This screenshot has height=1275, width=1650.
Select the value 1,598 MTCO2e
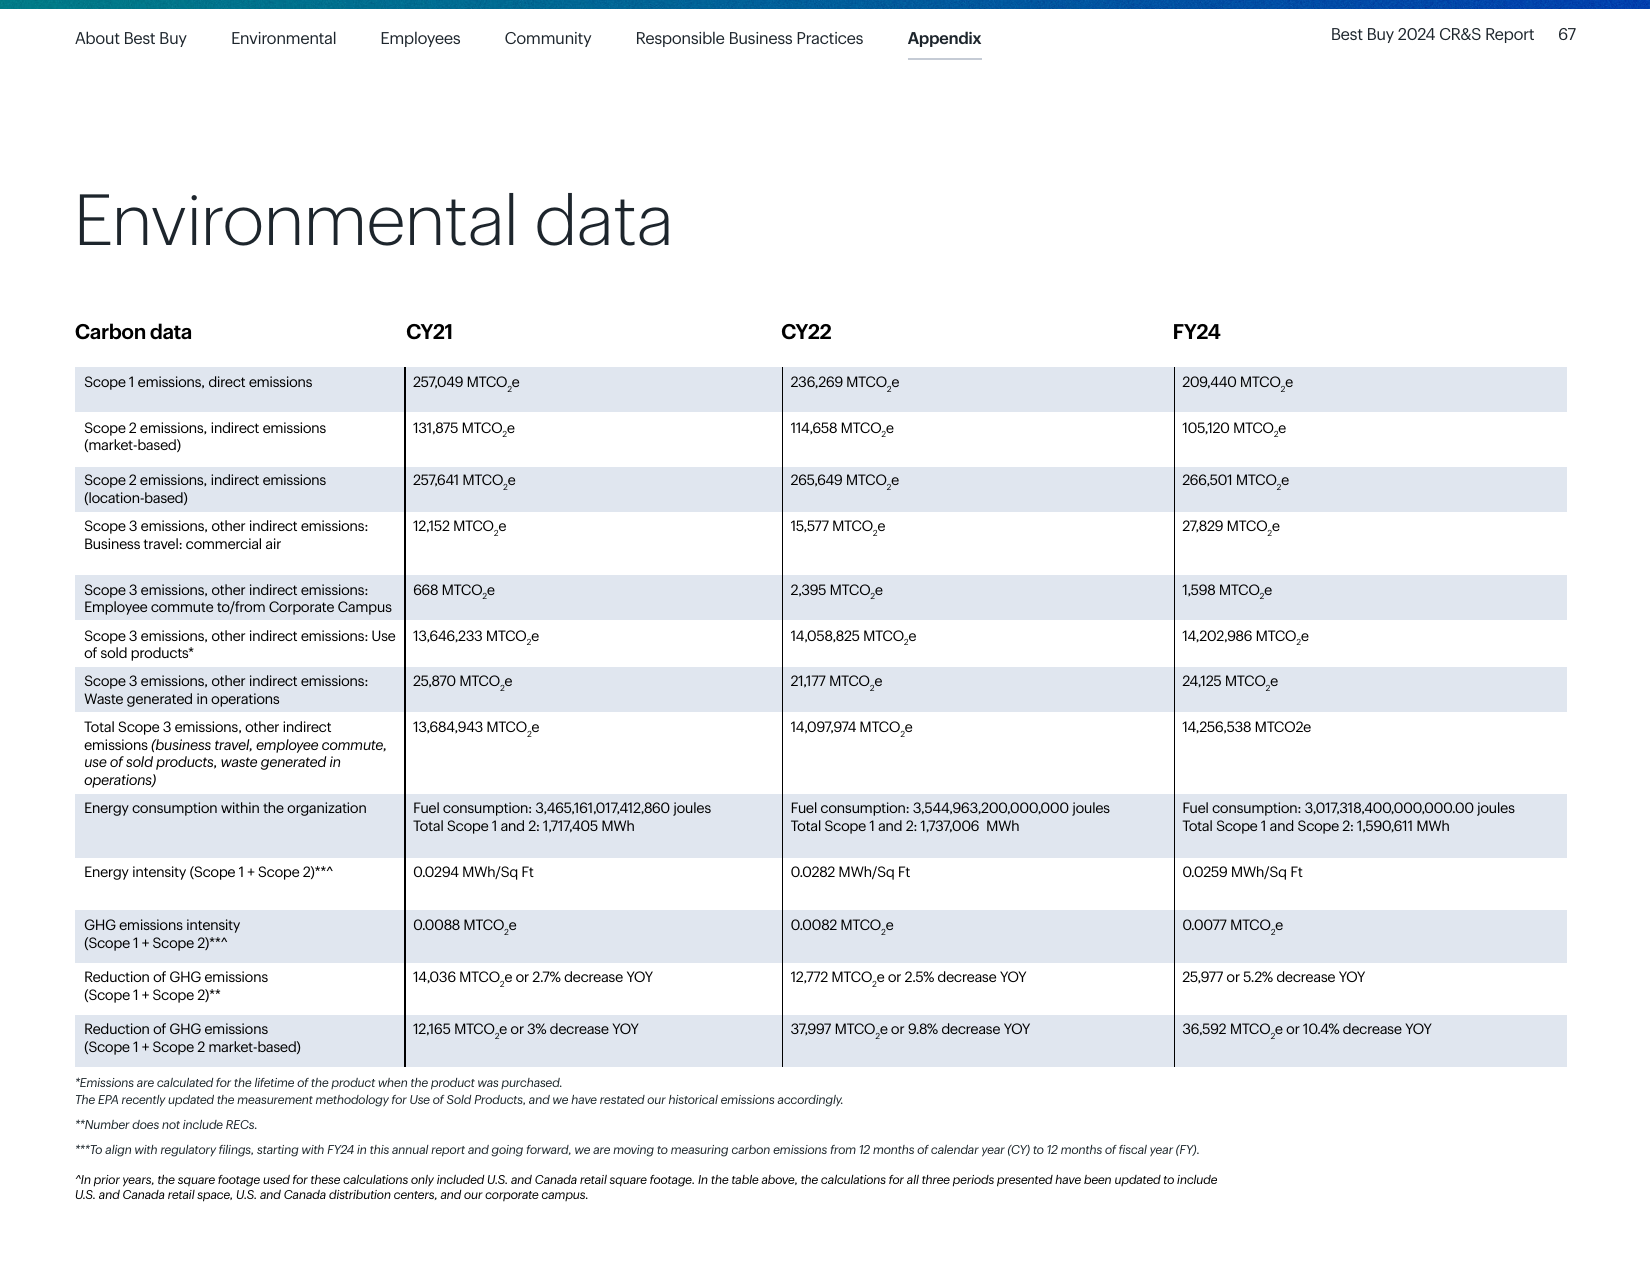(1227, 591)
